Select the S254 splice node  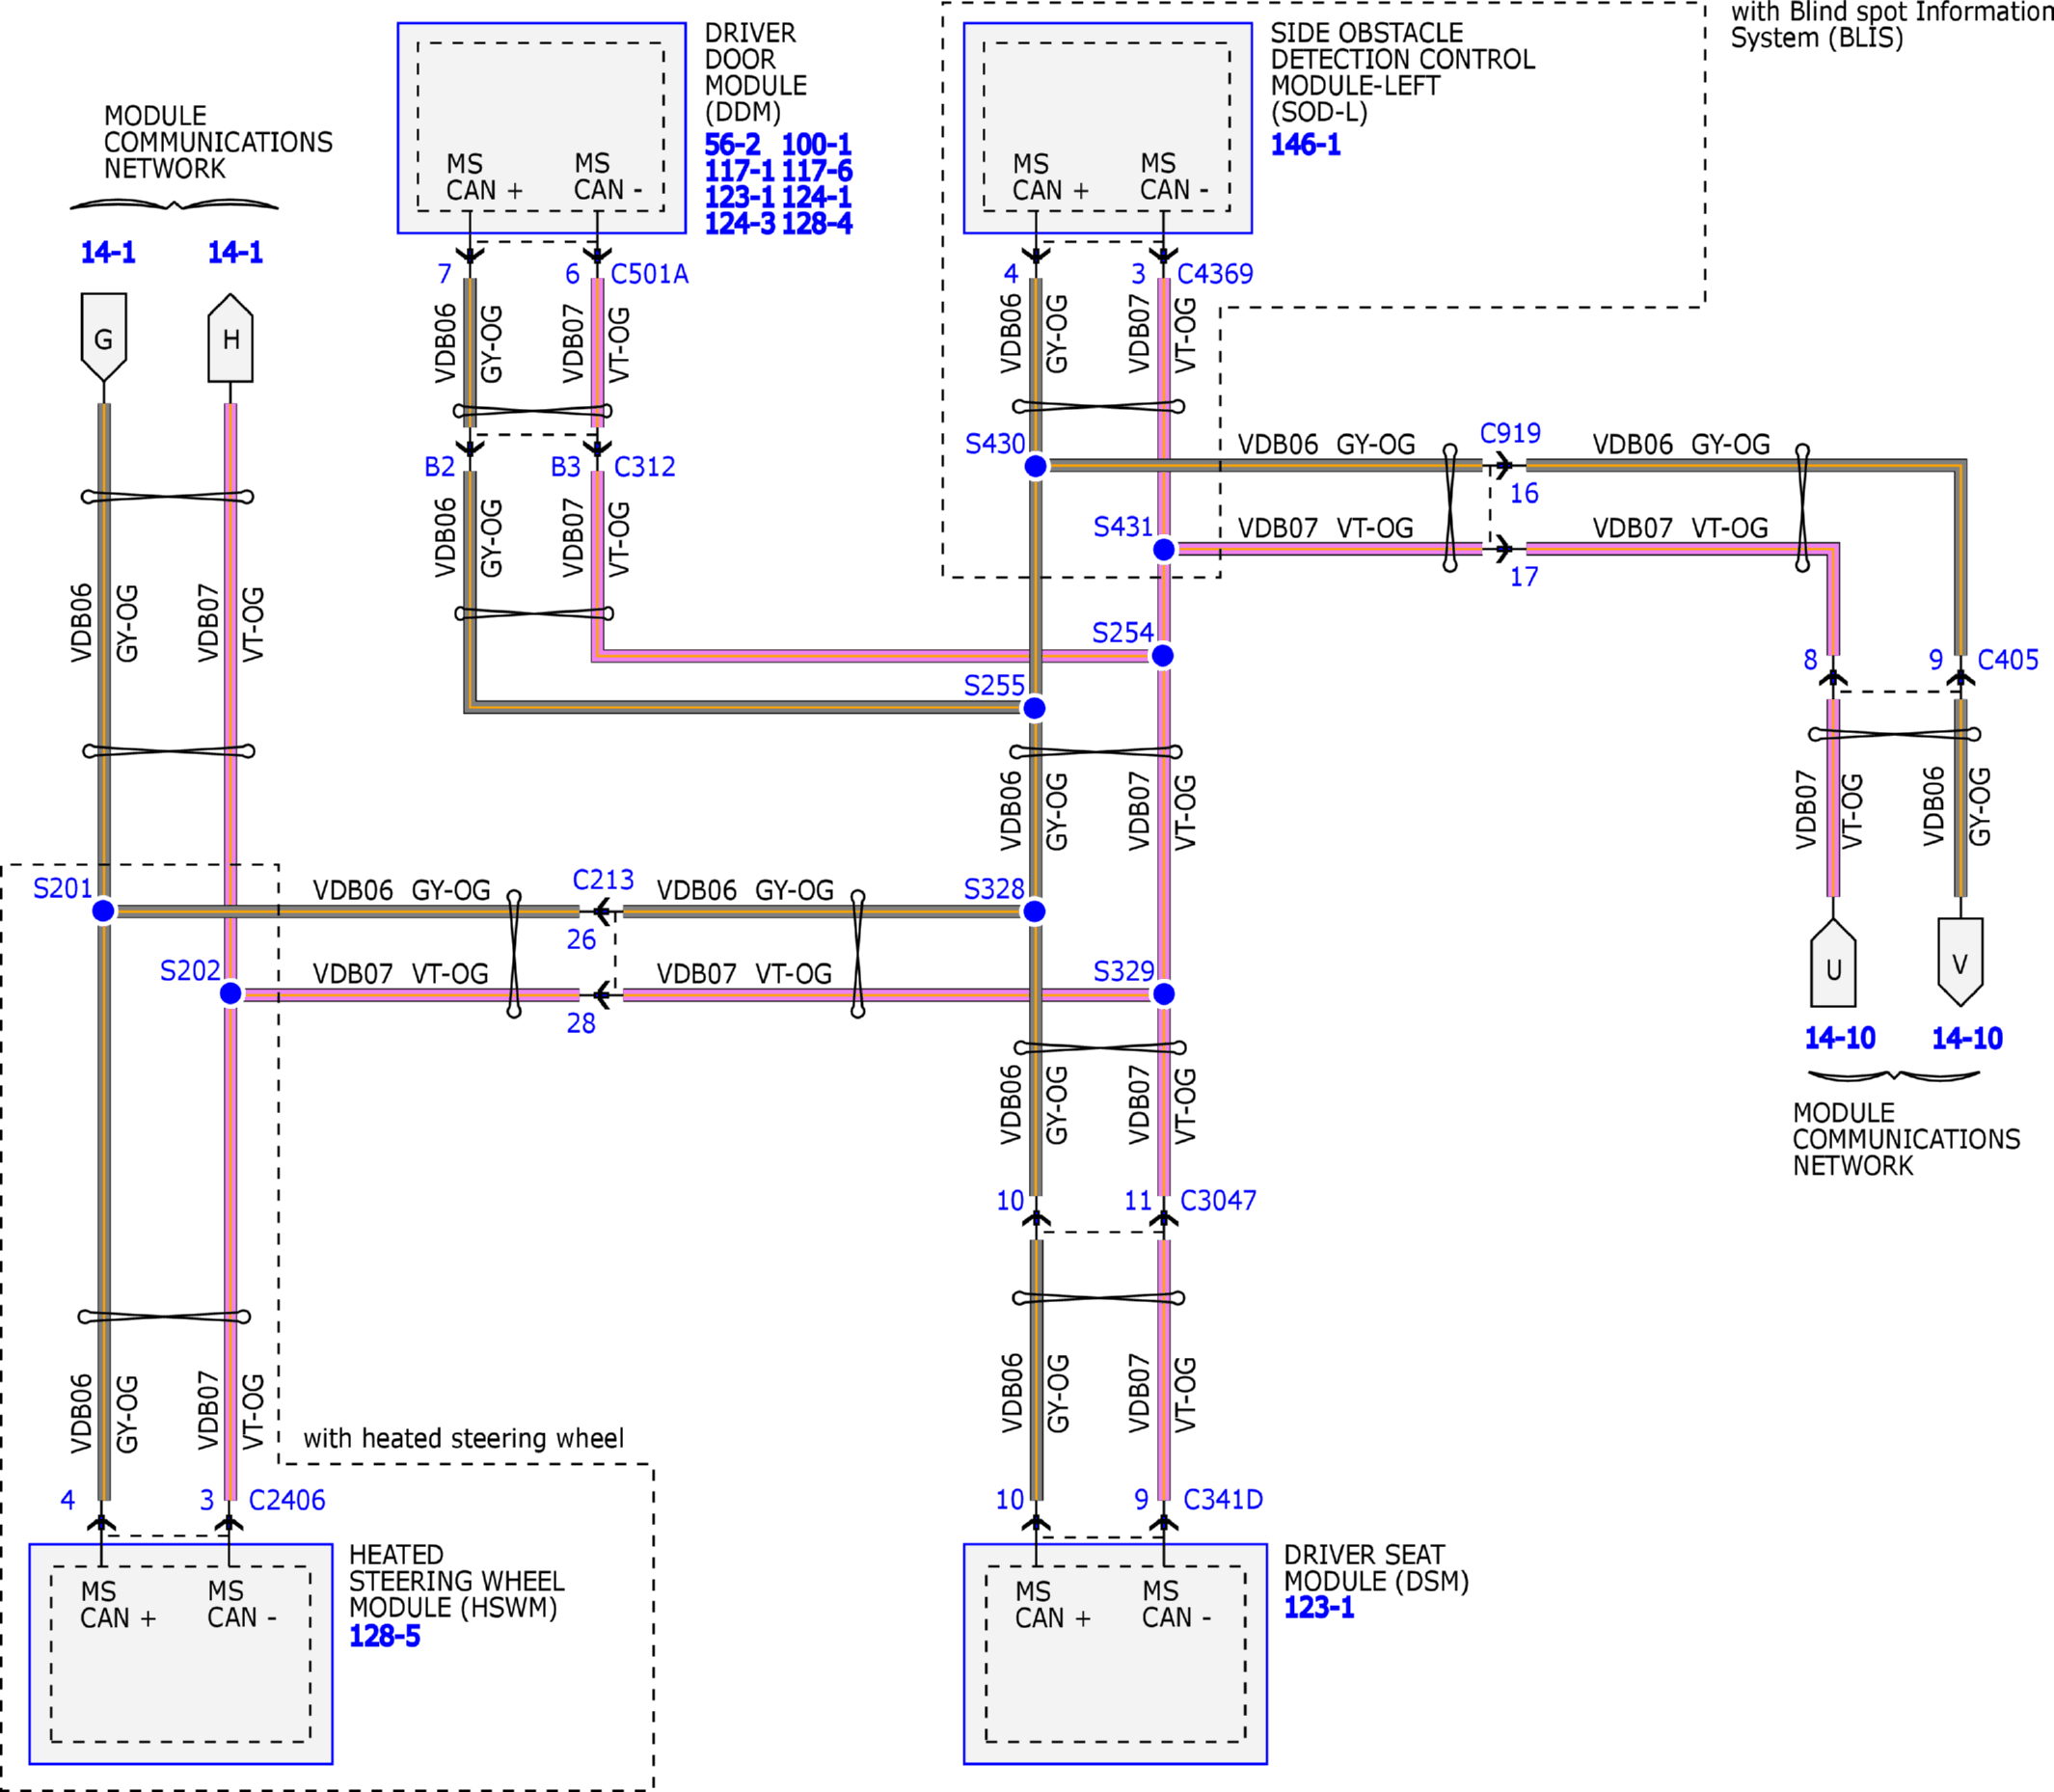[1162, 656]
